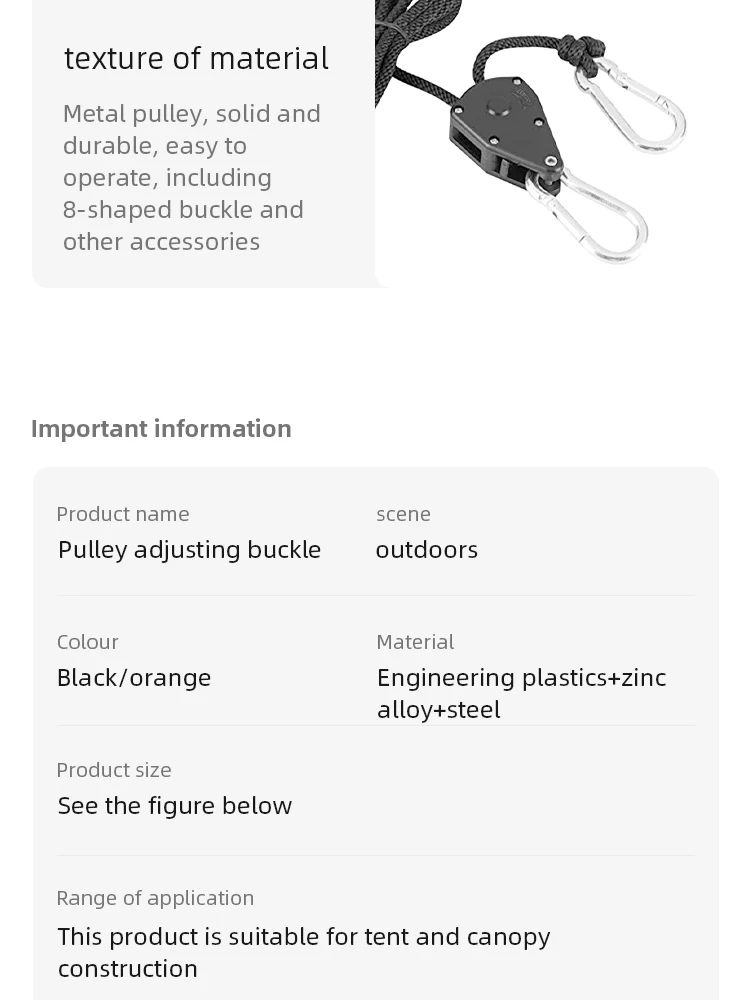Click 'See the figure below' text
This screenshot has height=1000, width=750.
pos(175,805)
